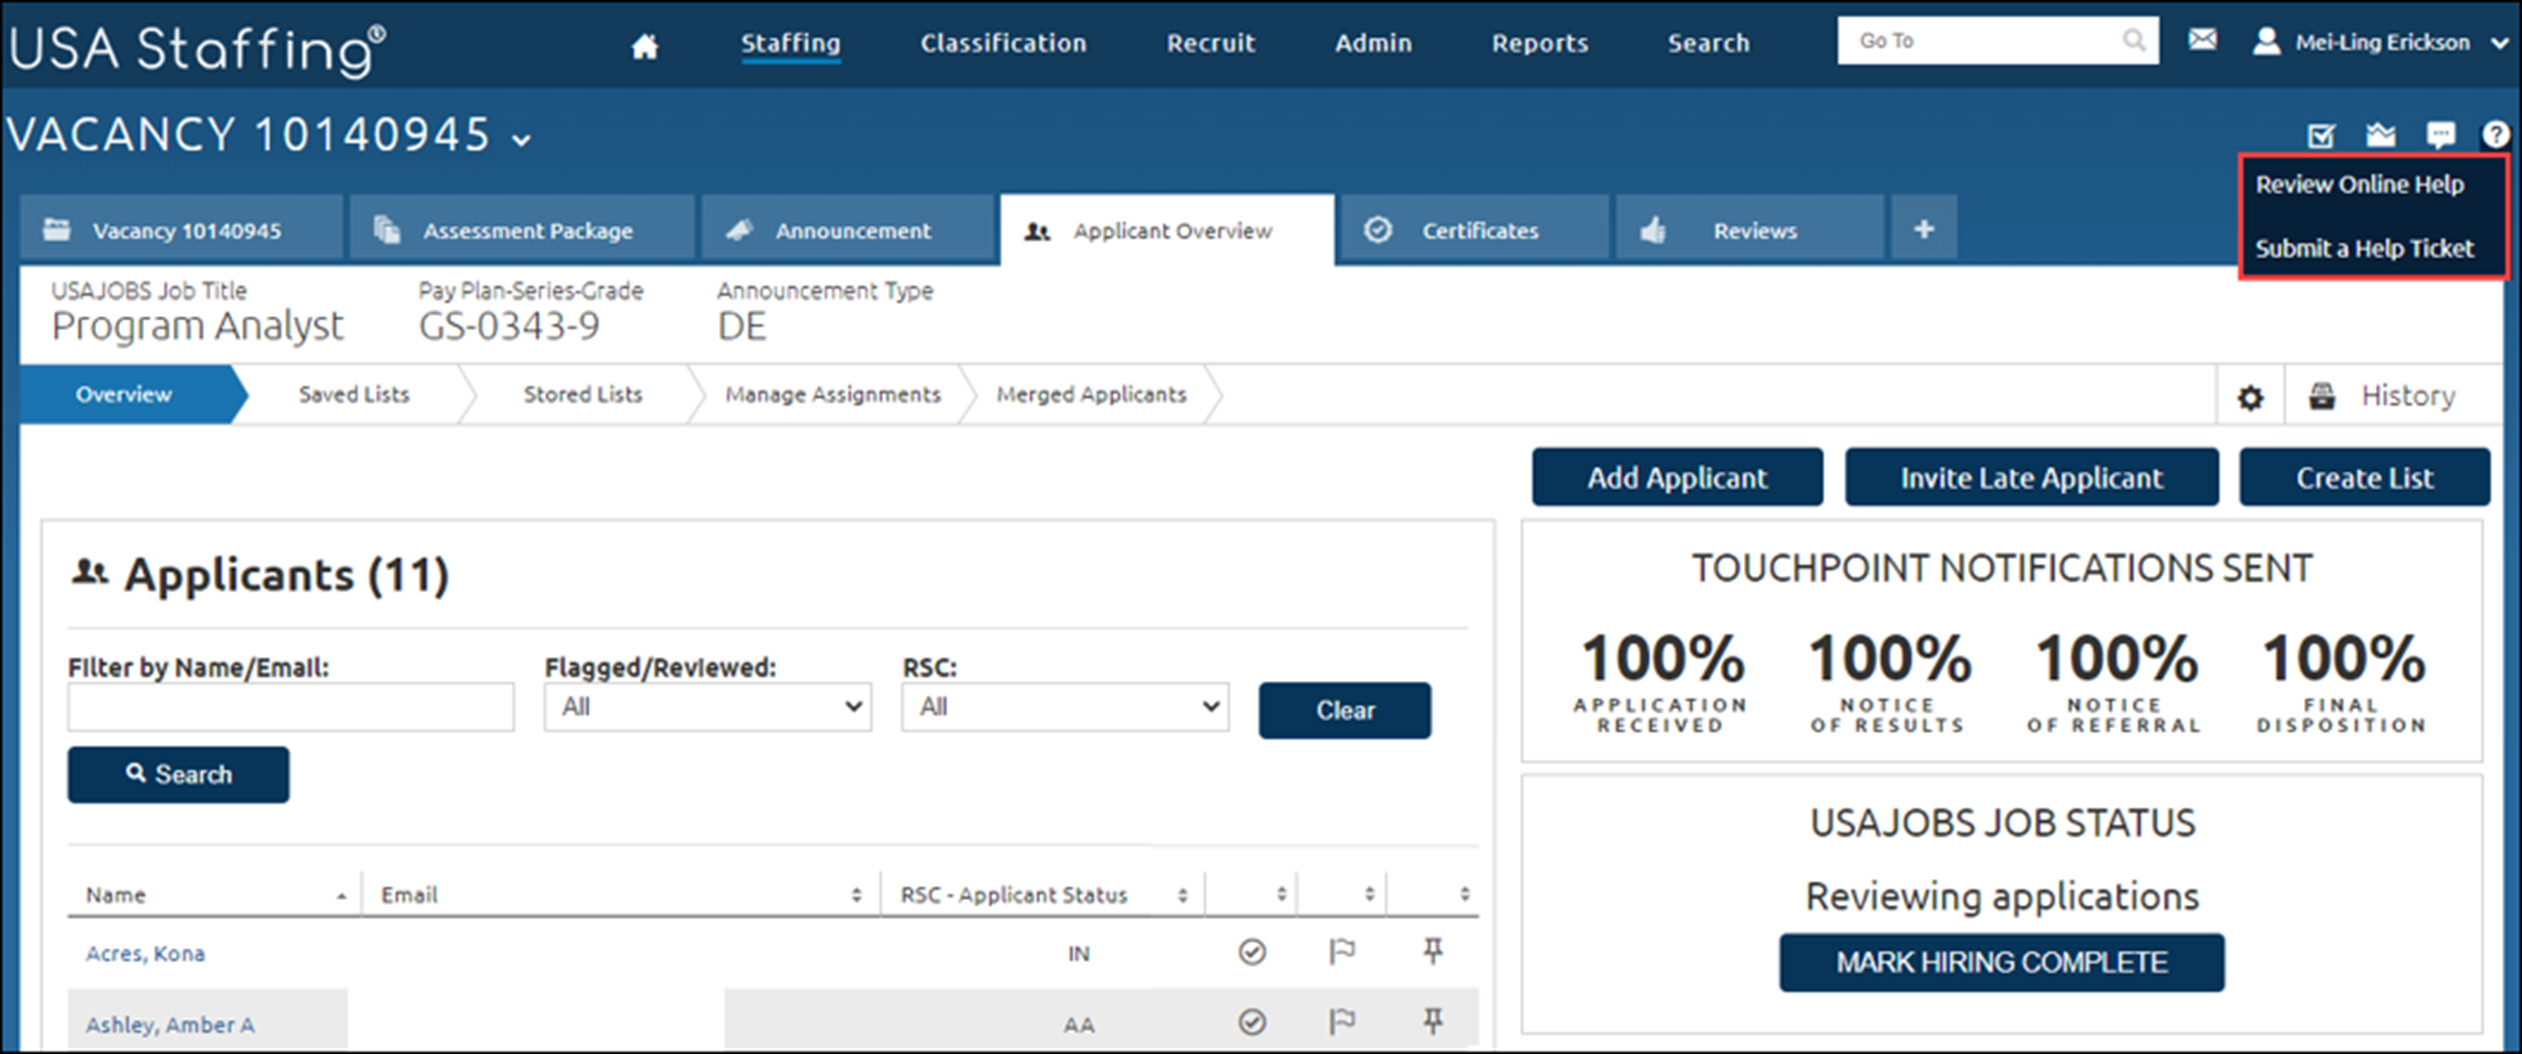This screenshot has height=1054, width=2522.
Task: Pin applicant Acres, Kona
Action: [x=1433, y=950]
